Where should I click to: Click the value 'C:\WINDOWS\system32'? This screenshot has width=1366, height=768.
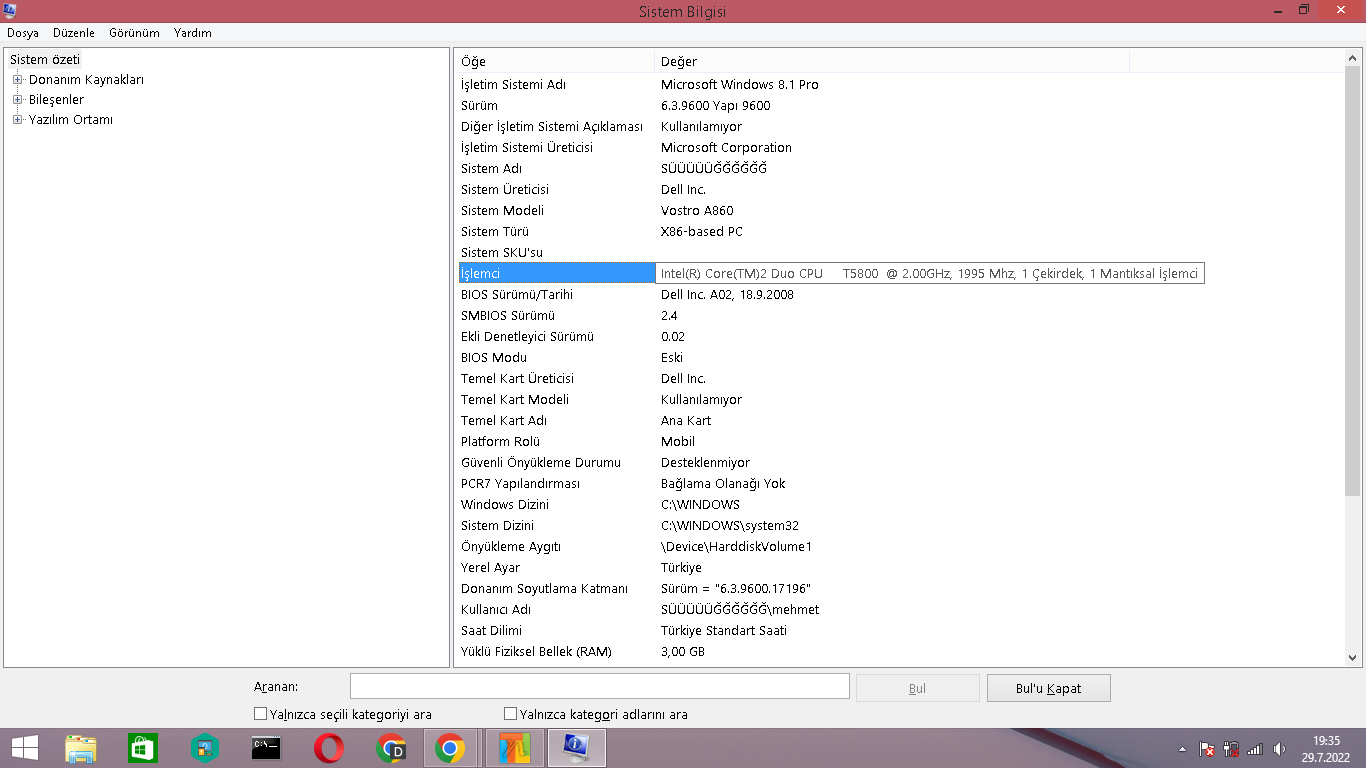pyautogui.click(x=730, y=526)
